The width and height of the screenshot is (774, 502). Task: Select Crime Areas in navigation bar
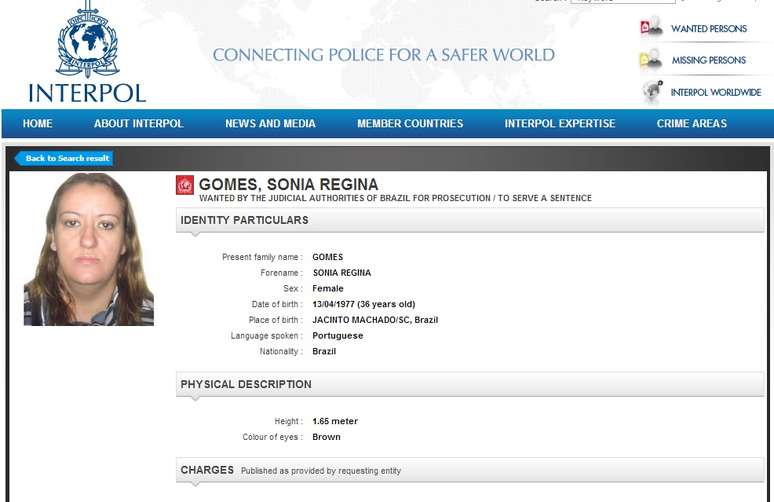pyautogui.click(x=691, y=124)
